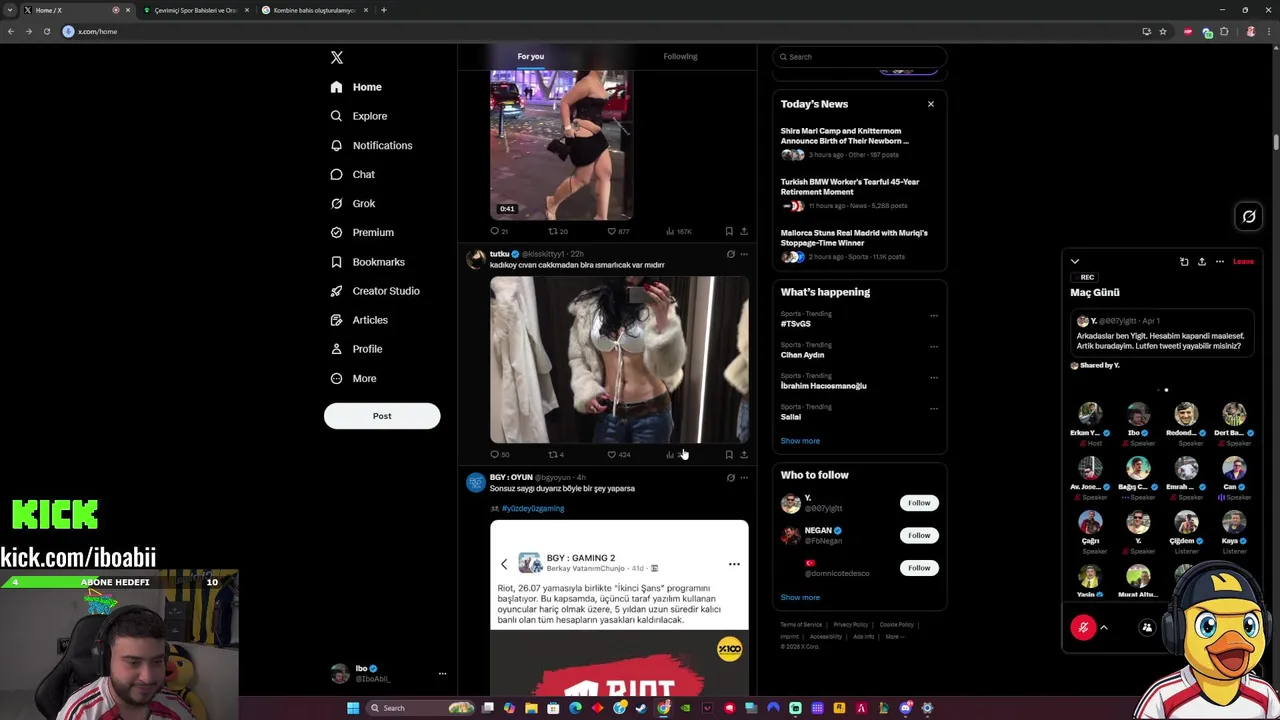
Task: Expand microphone options arrow in Space
Action: tap(1104, 628)
